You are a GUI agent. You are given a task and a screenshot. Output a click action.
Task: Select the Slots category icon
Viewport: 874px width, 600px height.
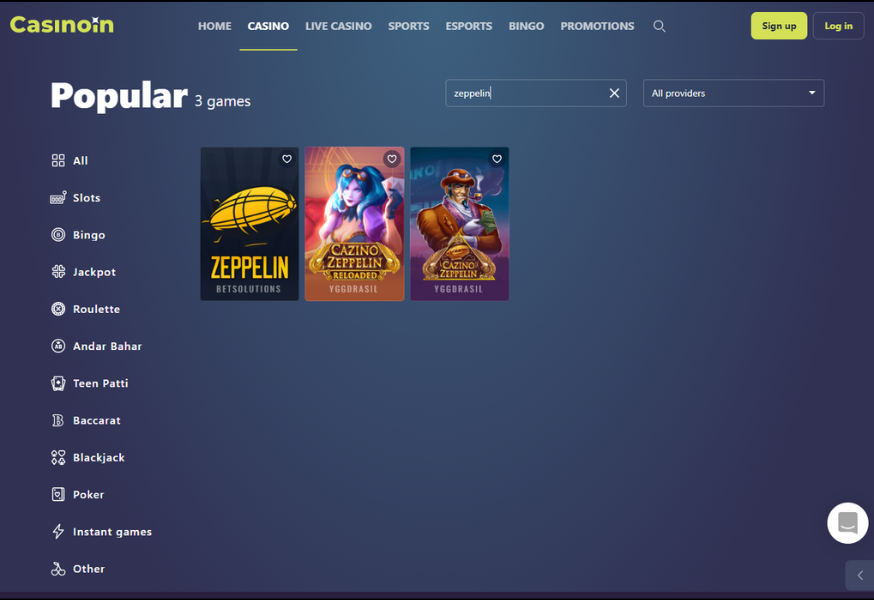[x=58, y=198]
